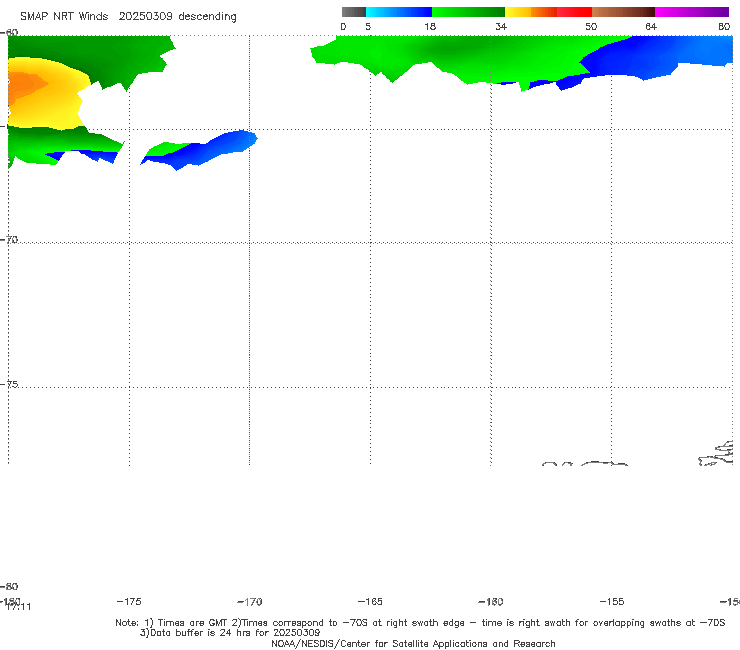Click the 'SMAP NRT Winds 20250309 descending' title
The width and height of the screenshot is (740, 650).
pos(128,17)
